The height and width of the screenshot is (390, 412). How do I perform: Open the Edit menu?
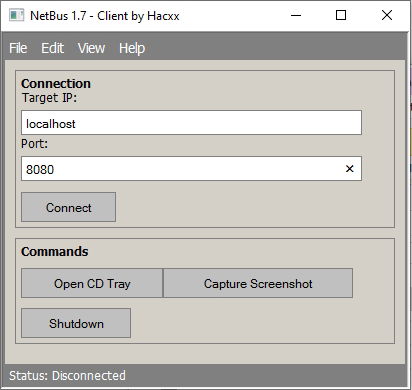click(52, 48)
